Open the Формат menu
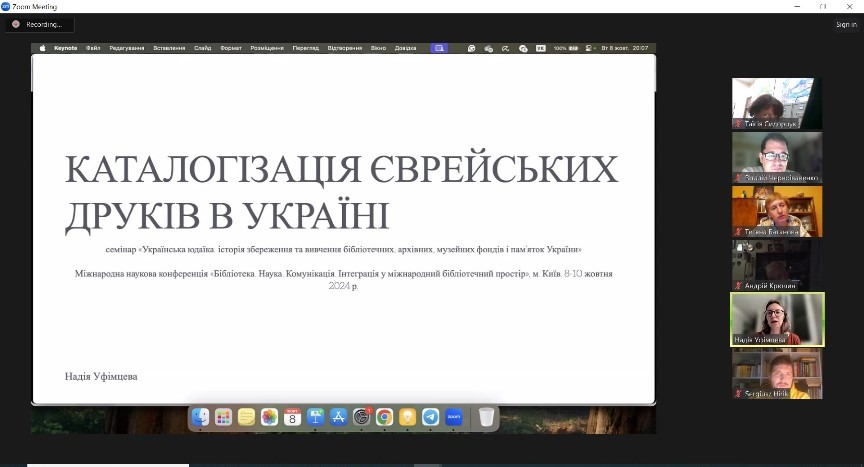This screenshot has height=467, width=864. click(231, 47)
